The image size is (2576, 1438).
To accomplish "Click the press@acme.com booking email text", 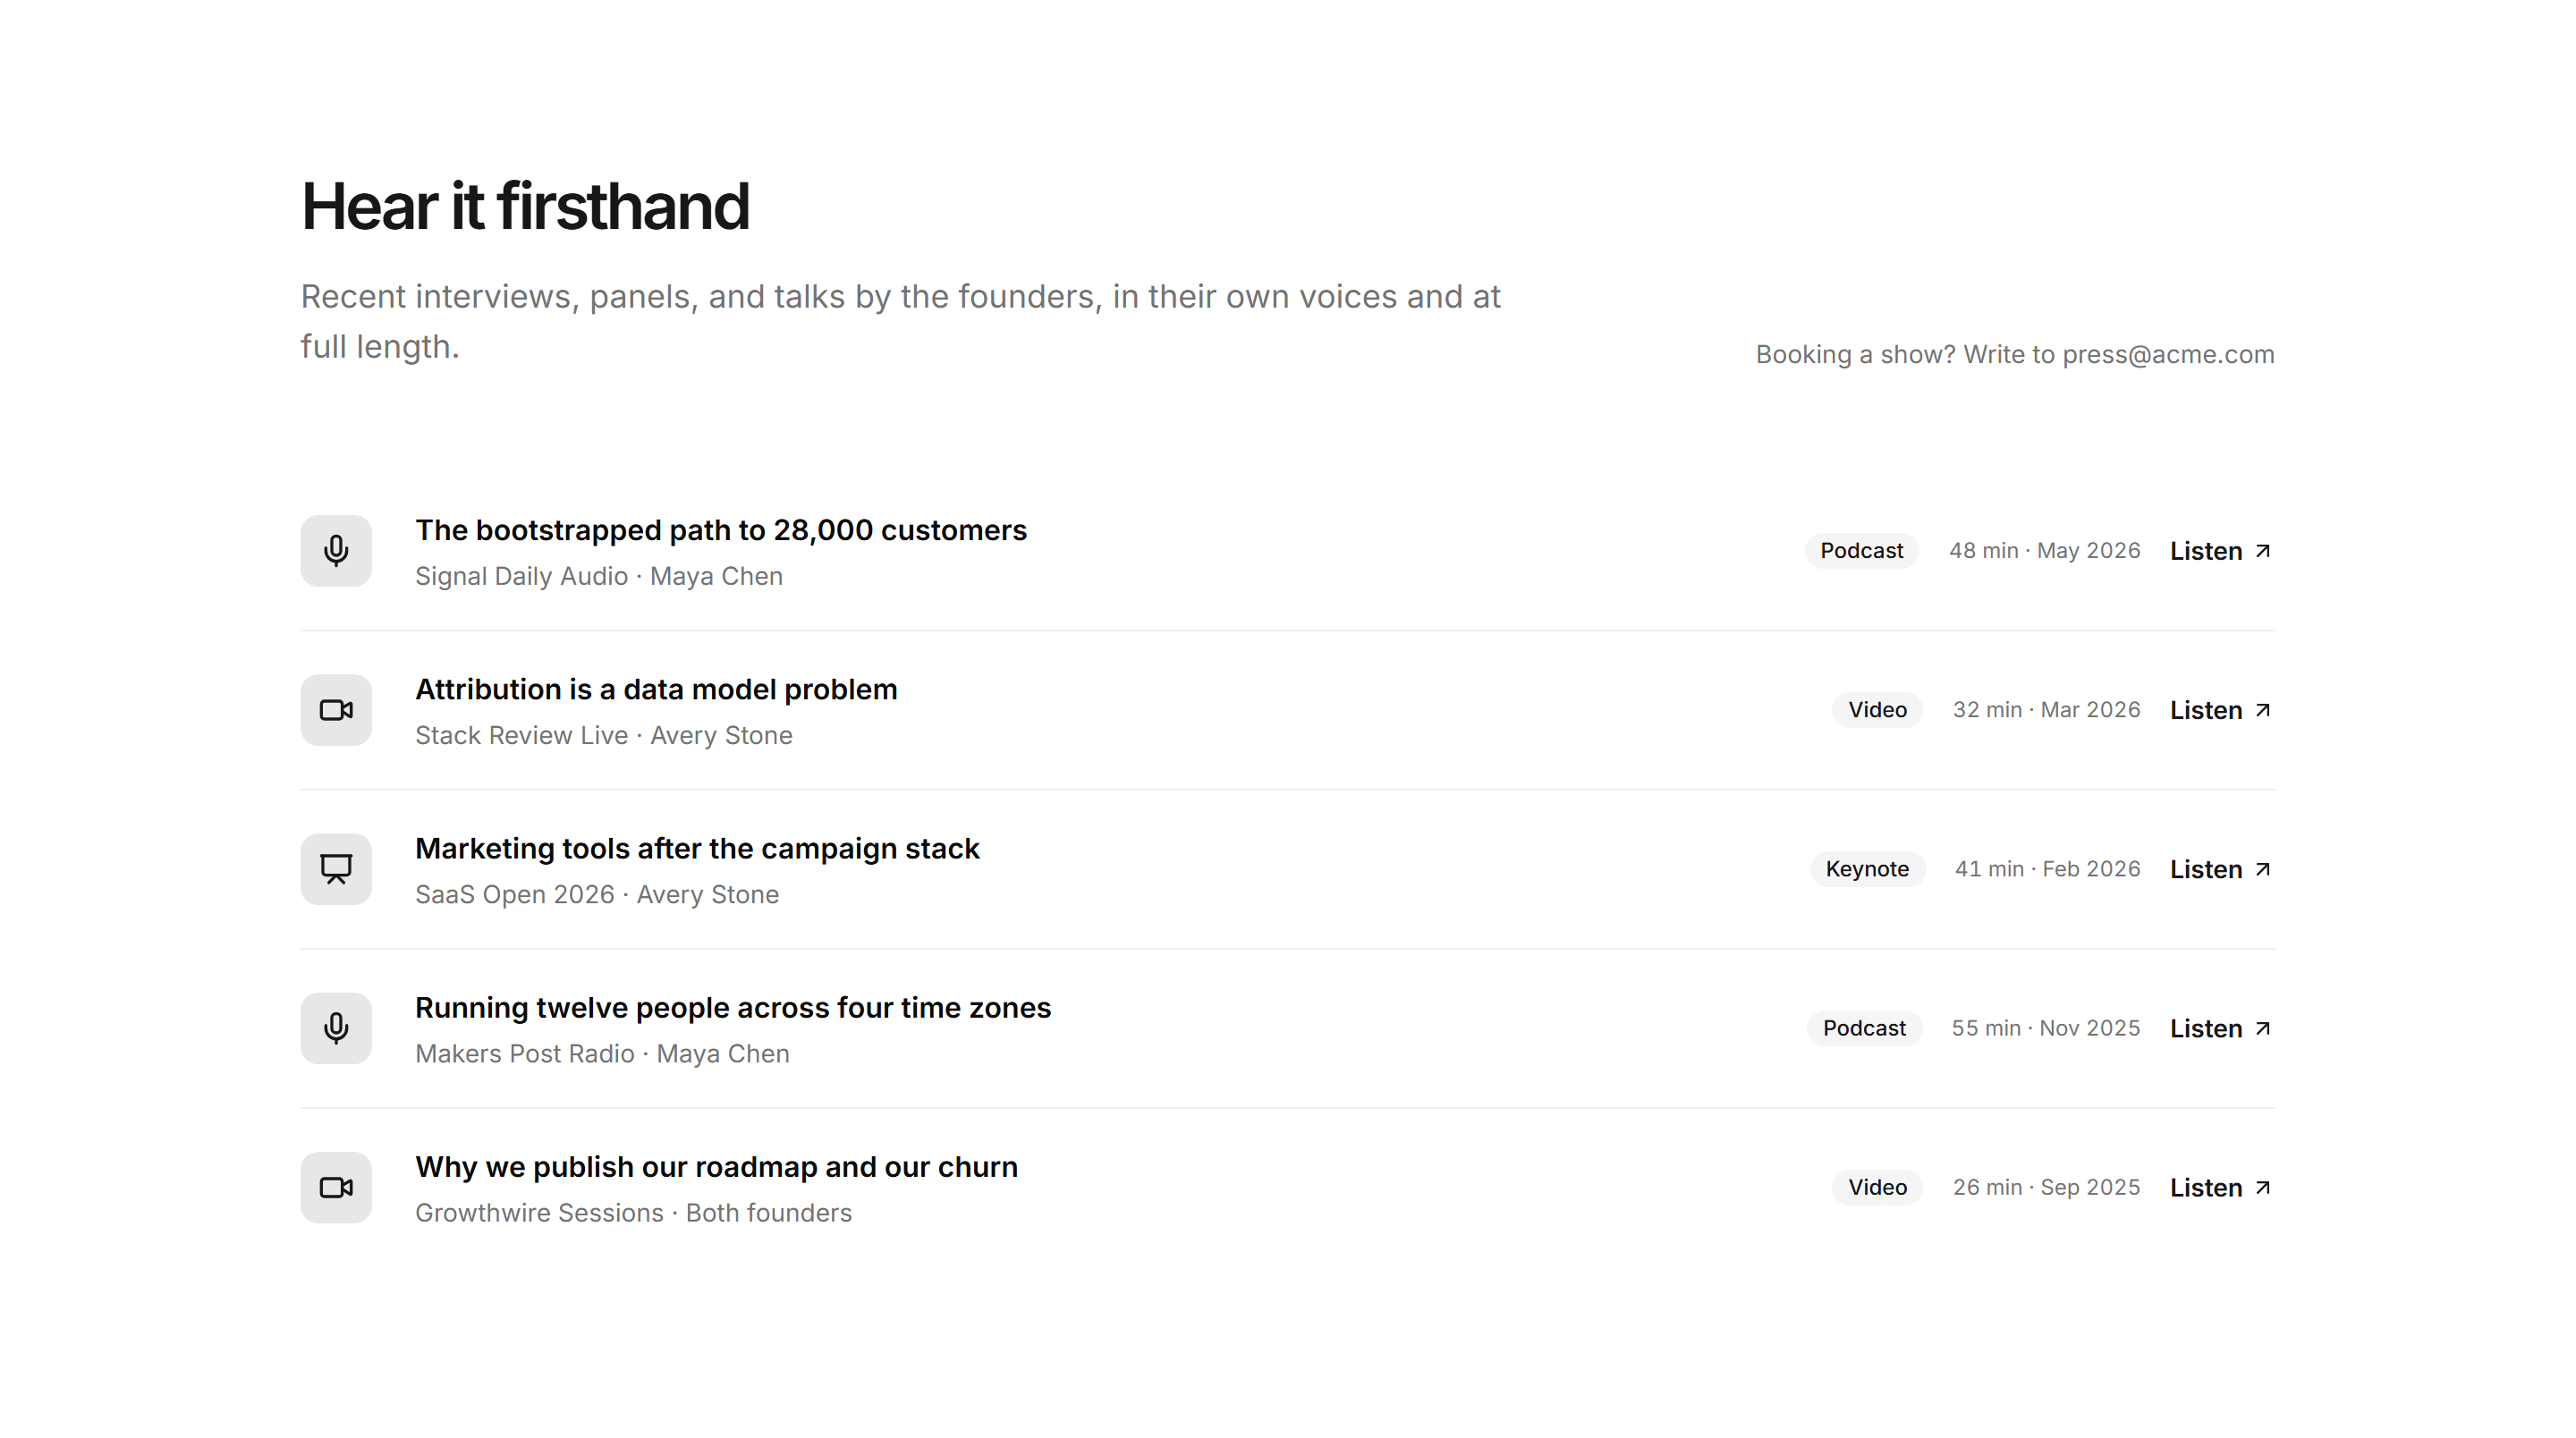I will click(x=2168, y=354).
